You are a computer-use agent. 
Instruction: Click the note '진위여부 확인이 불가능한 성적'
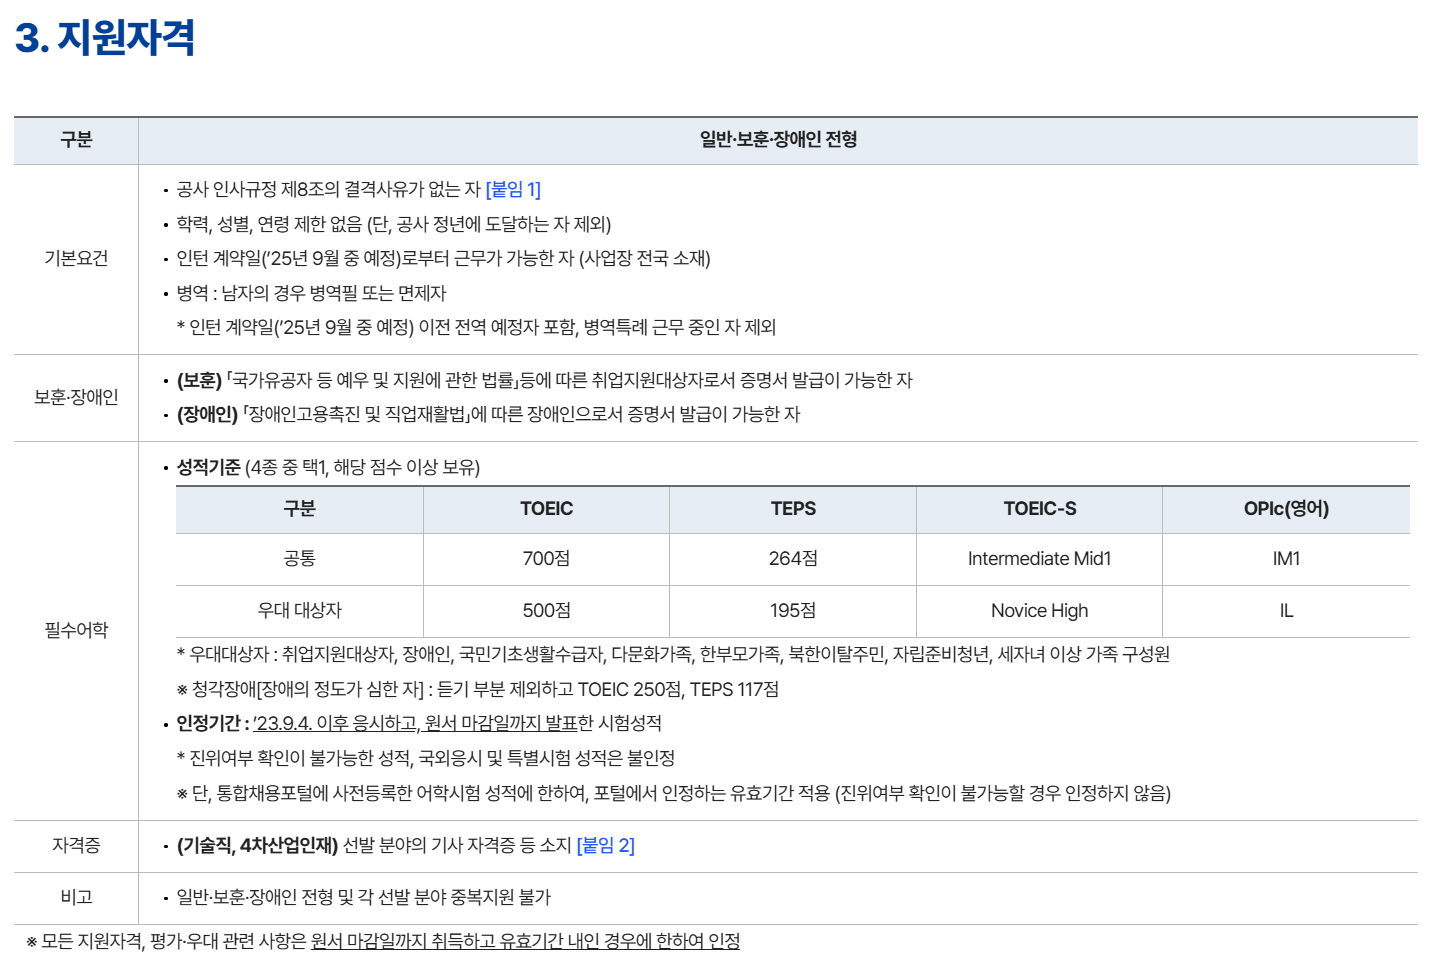tap(426, 758)
